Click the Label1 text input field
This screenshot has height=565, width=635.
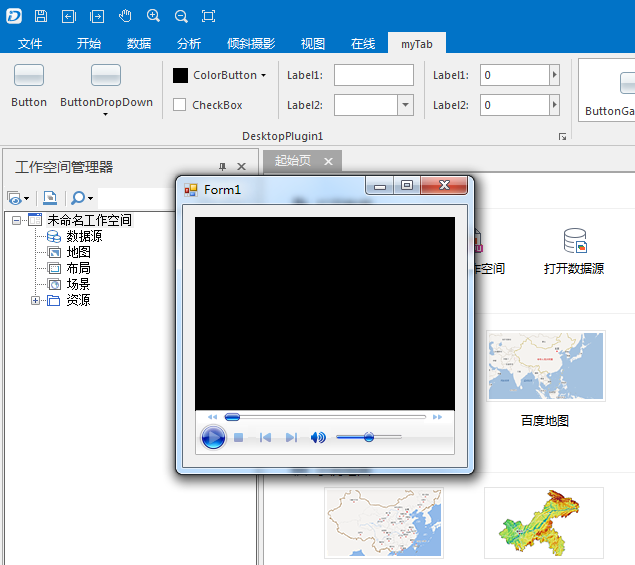click(x=373, y=75)
